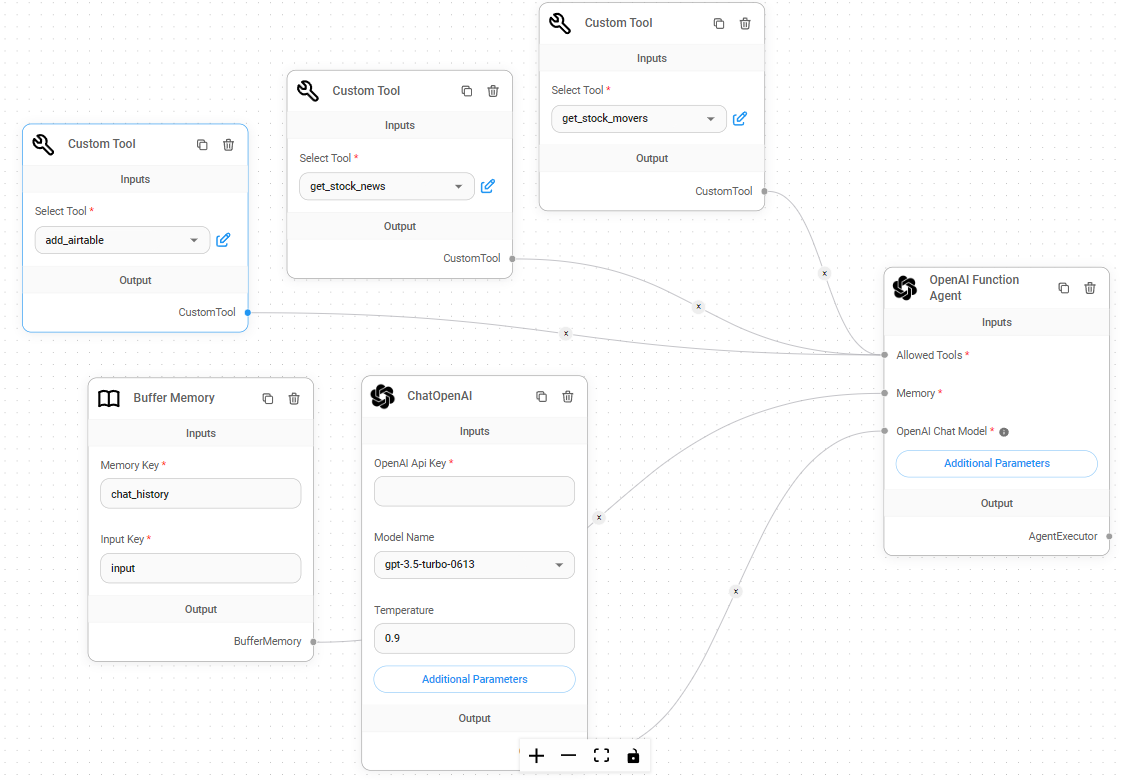Edit the get_stock_movers tool
Screen dimensions: 1122x780
pyautogui.click(x=740, y=118)
